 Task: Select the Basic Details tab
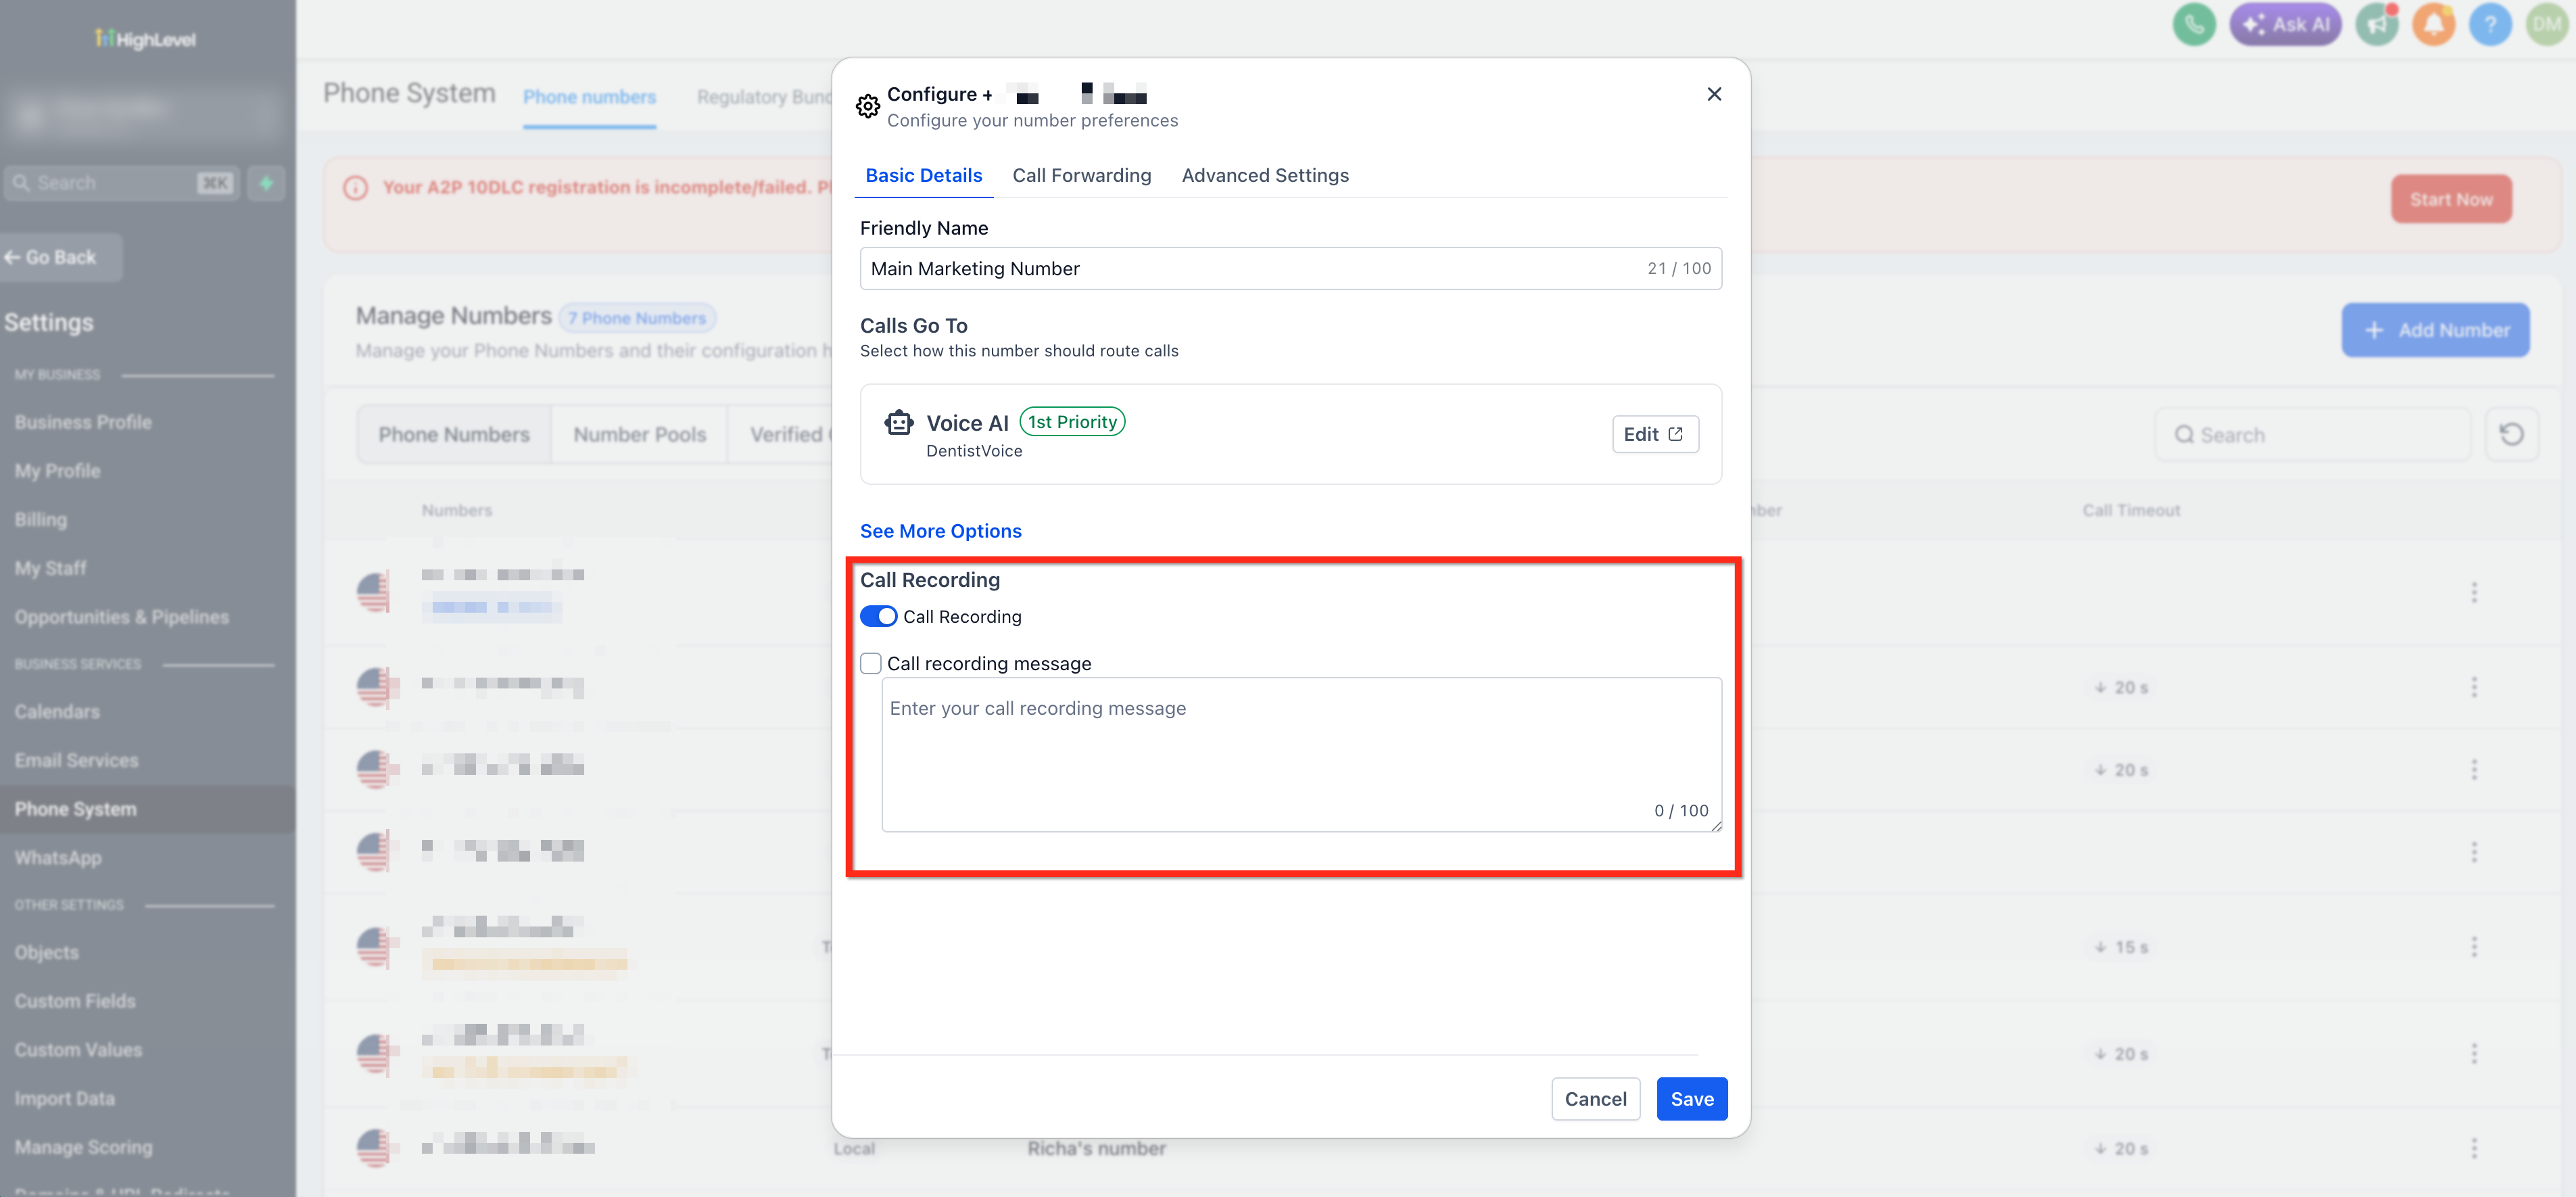click(x=924, y=175)
